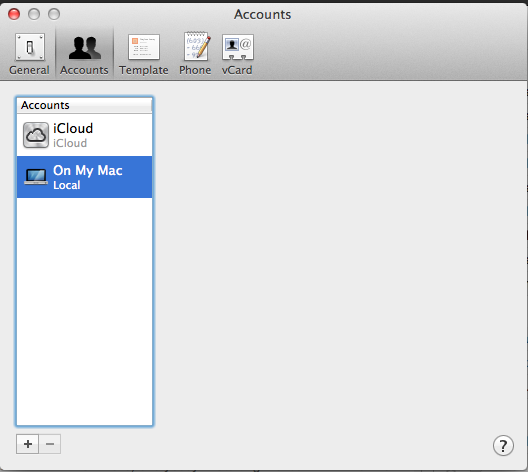Click the zoom window button
Image resolution: width=528 pixels, height=472 pixels.
coord(54,14)
